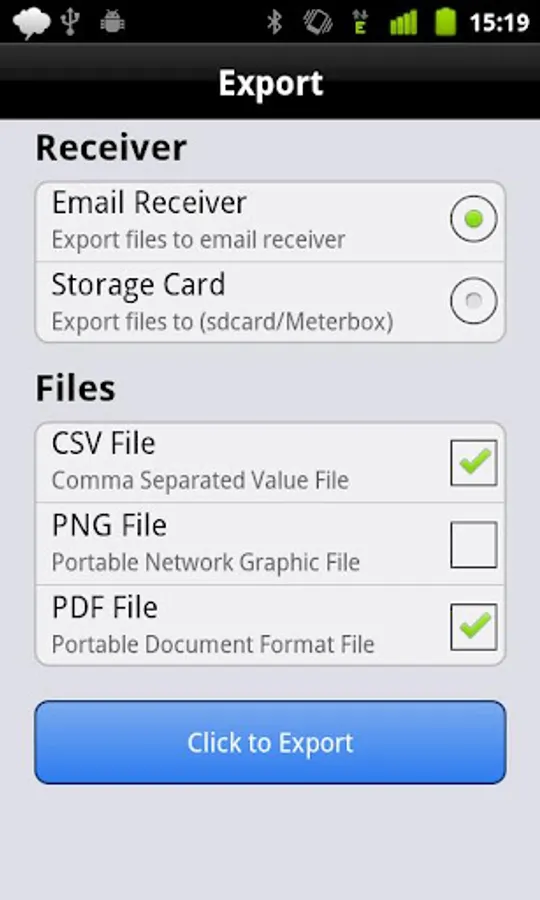Tap the USB connection status icon
Screen dimensions: 540x900
[x=70, y=22]
